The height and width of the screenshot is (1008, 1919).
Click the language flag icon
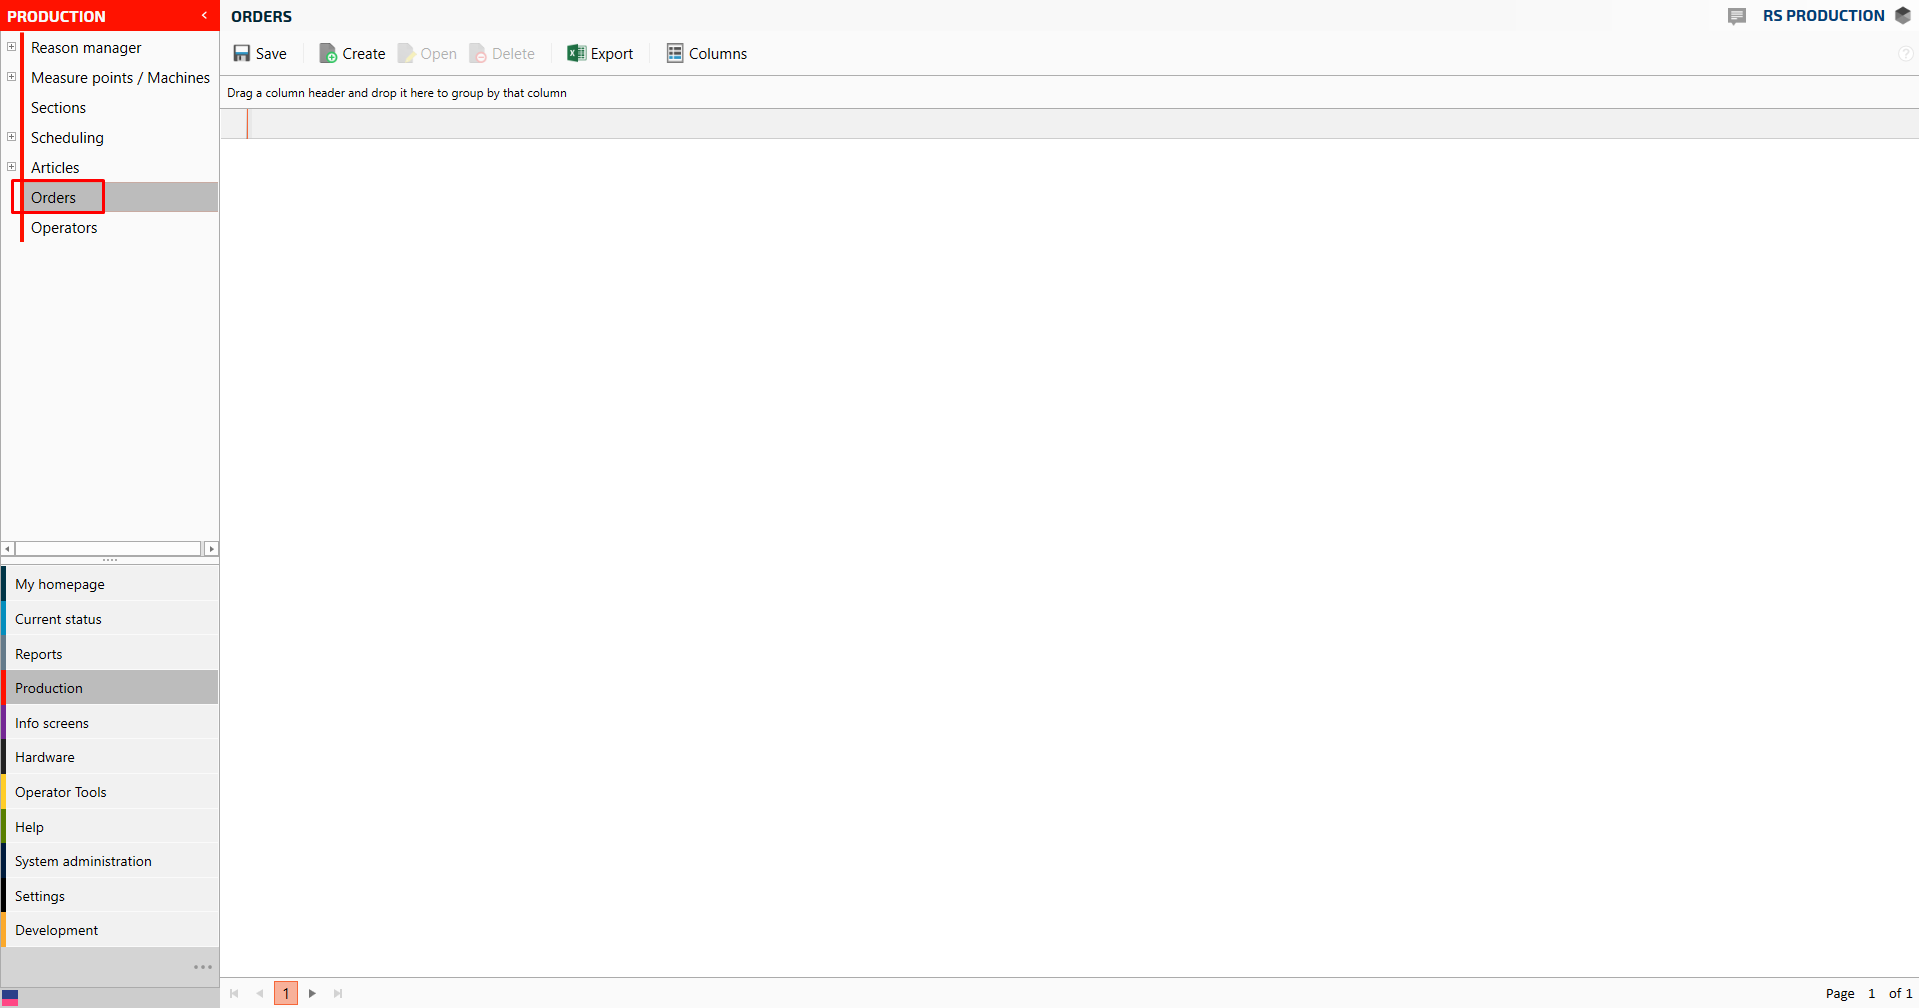pos(10,998)
